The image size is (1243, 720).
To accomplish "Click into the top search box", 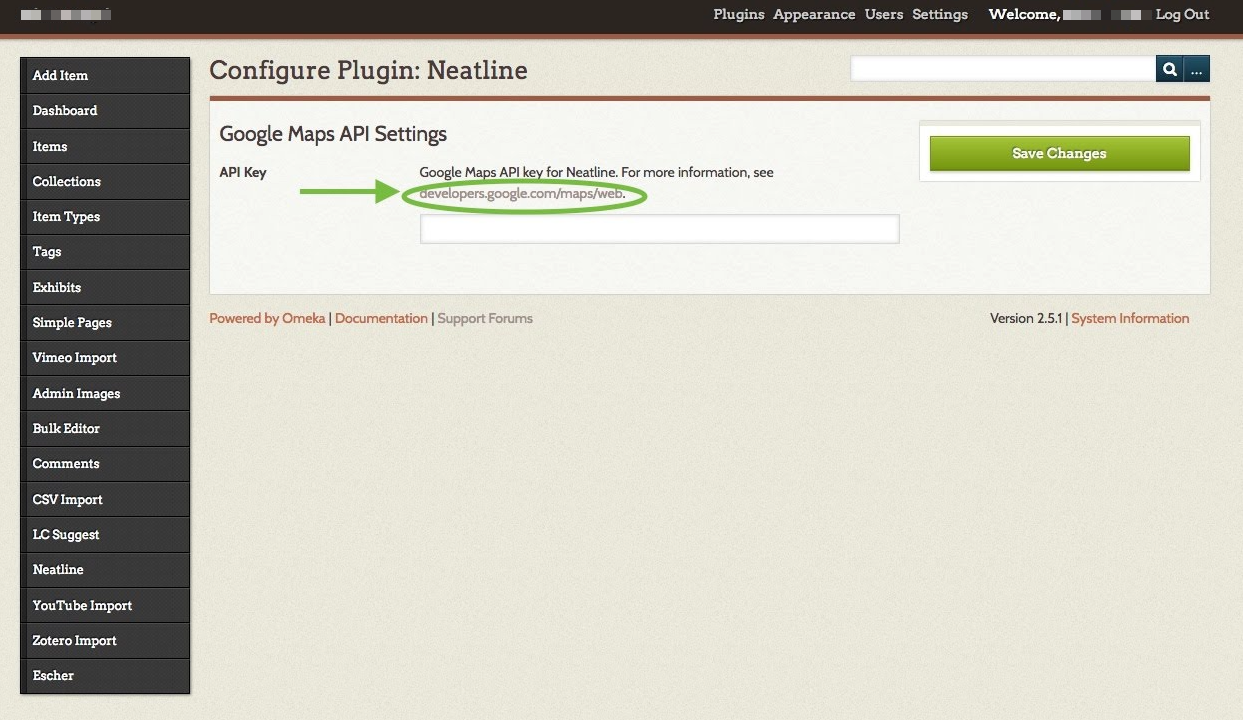I will pos(1003,69).
